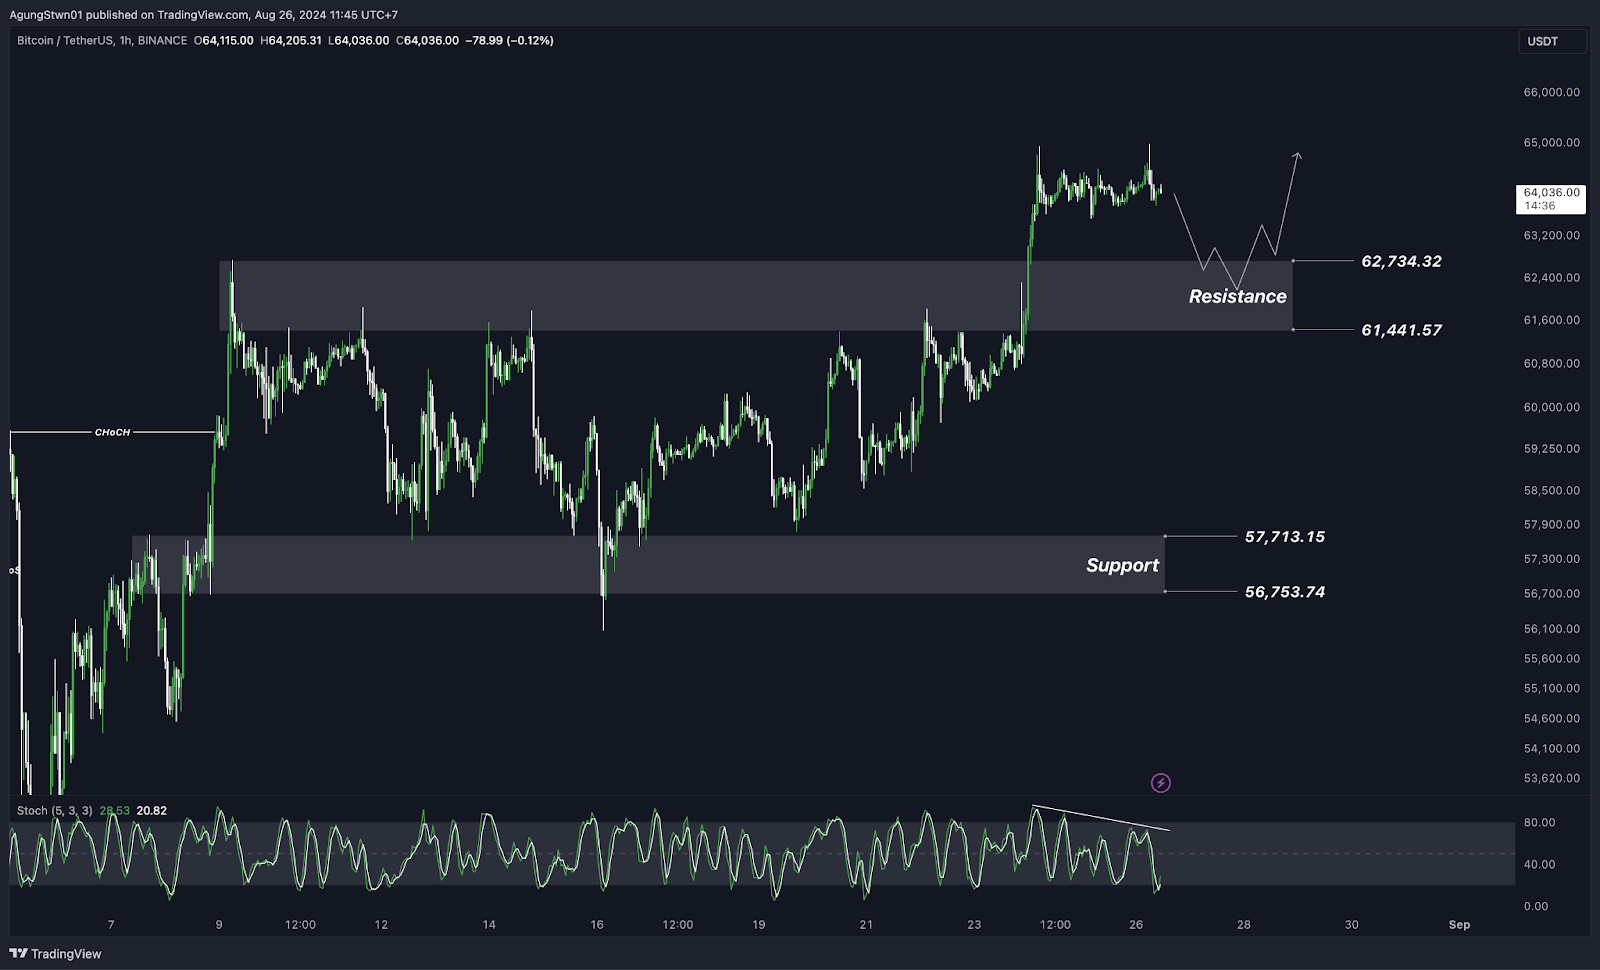Click the 63,200.00 price axis label
The height and width of the screenshot is (970, 1600).
point(1551,236)
